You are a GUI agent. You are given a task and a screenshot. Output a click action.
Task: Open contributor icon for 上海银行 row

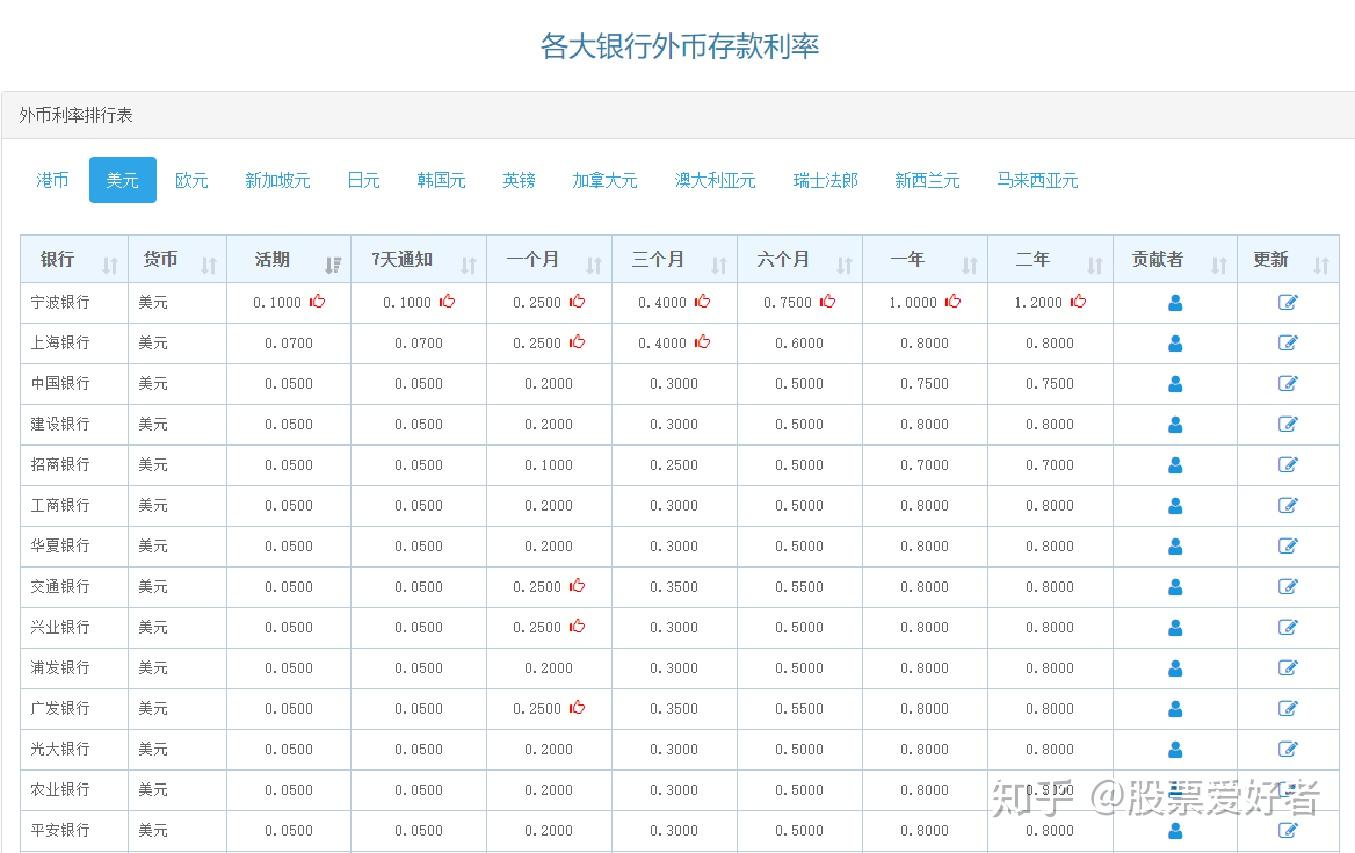(1175, 343)
